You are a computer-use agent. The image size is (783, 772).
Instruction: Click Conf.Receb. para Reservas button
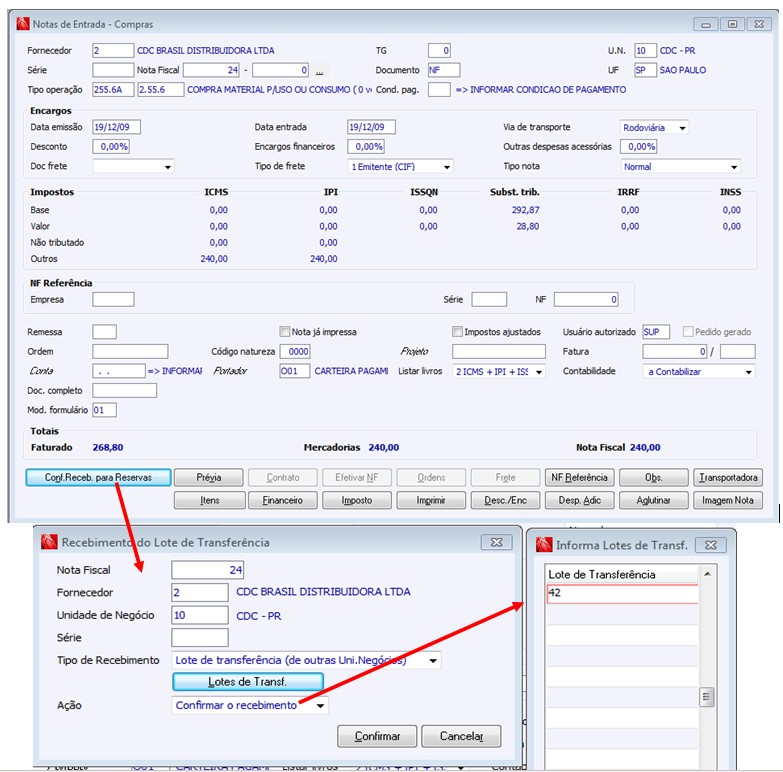click(x=98, y=477)
